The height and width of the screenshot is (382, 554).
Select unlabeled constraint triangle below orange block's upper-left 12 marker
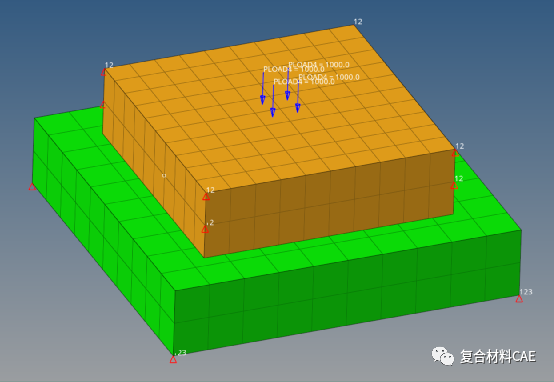coord(103,105)
